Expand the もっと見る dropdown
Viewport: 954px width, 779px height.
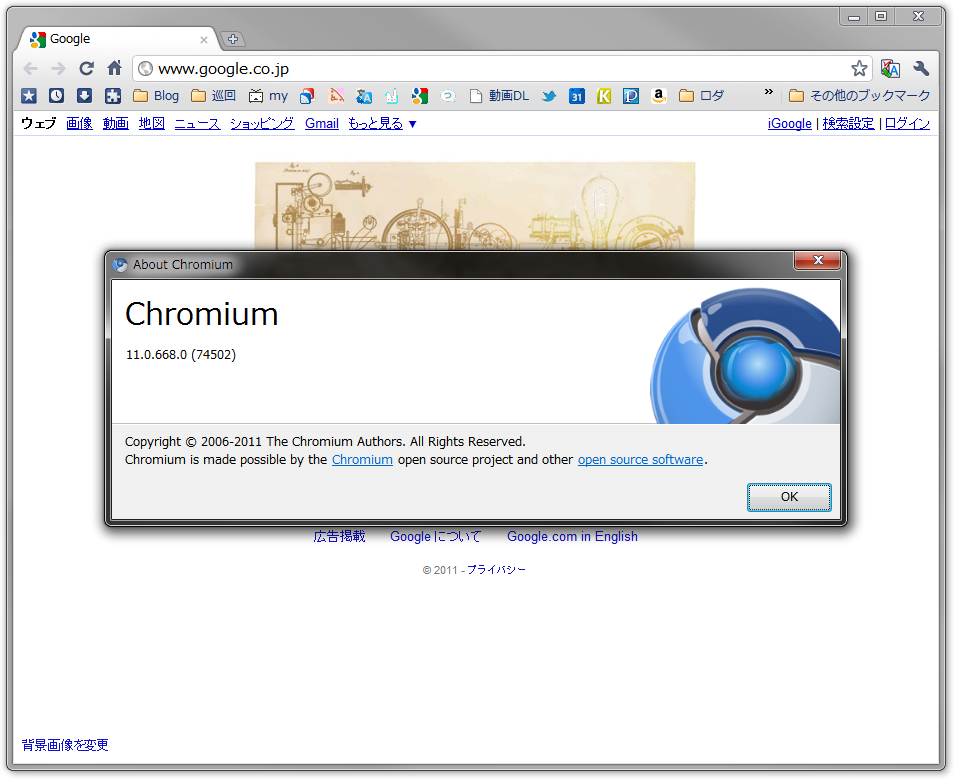tap(382, 124)
